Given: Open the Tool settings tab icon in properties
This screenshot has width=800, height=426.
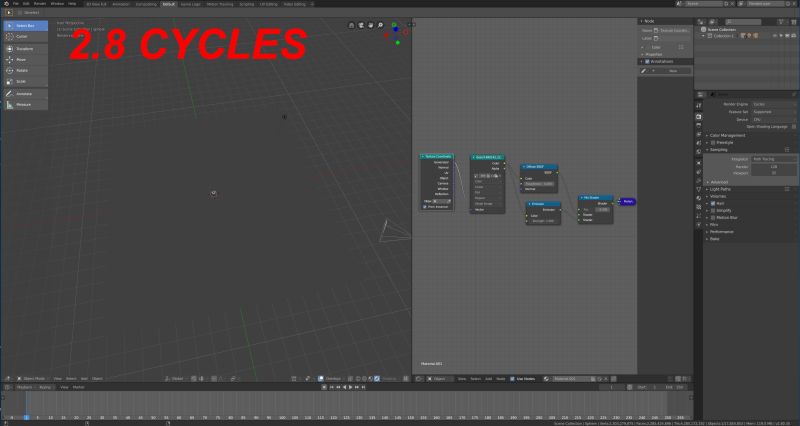Looking at the screenshot, I should point(698,106).
